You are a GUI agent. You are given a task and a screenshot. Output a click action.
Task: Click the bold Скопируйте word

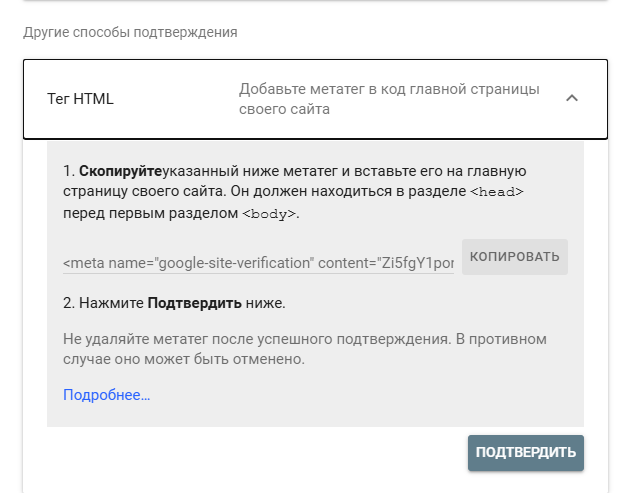click(x=120, y=171)
